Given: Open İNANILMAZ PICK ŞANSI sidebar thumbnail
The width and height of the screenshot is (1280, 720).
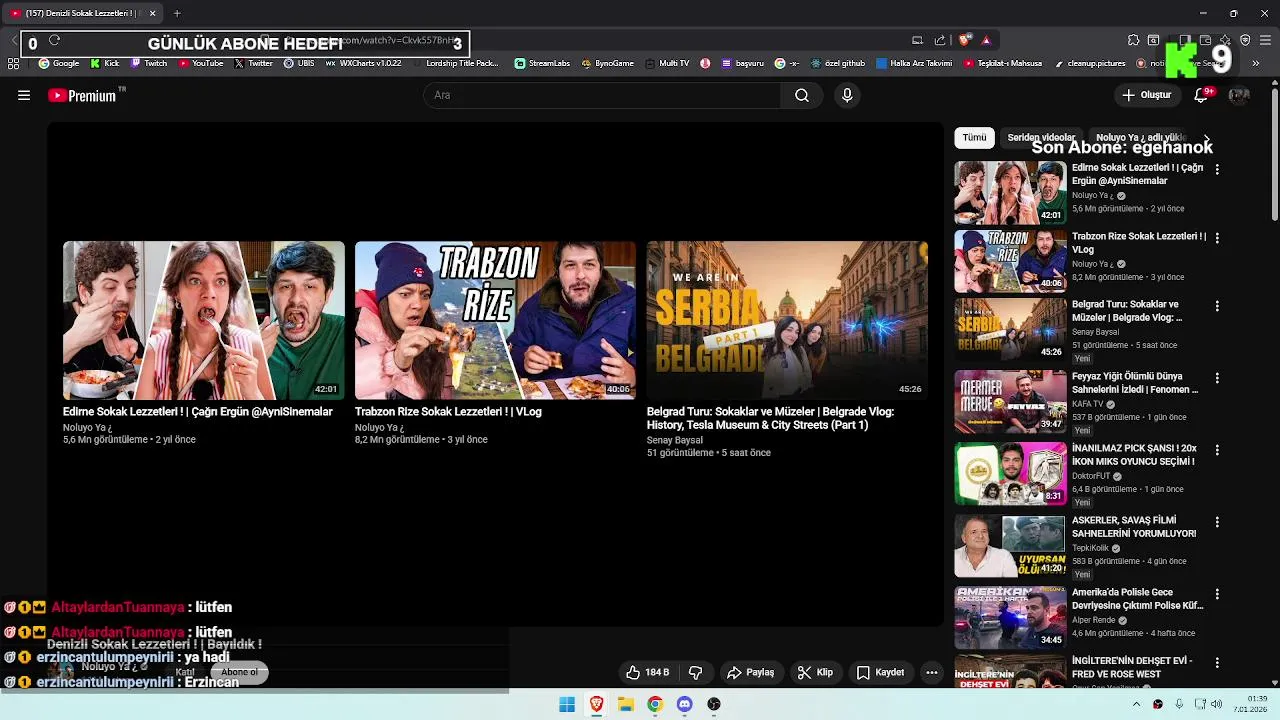Looking at the screenshot, I should pos(1010,473).
